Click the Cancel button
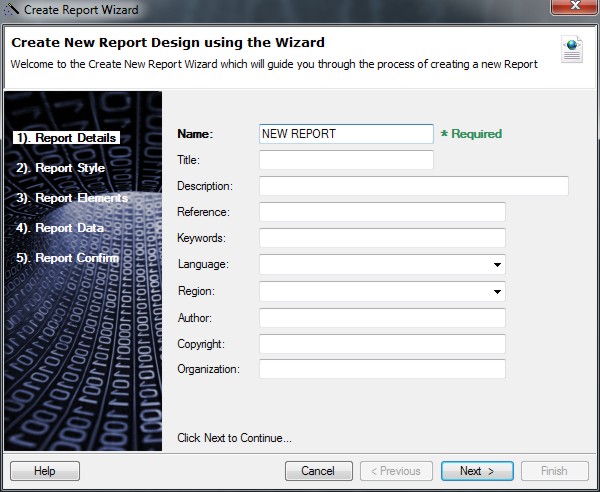Viewport: 600px width, 492px height. pyautogui.click(x=318, y=471)
